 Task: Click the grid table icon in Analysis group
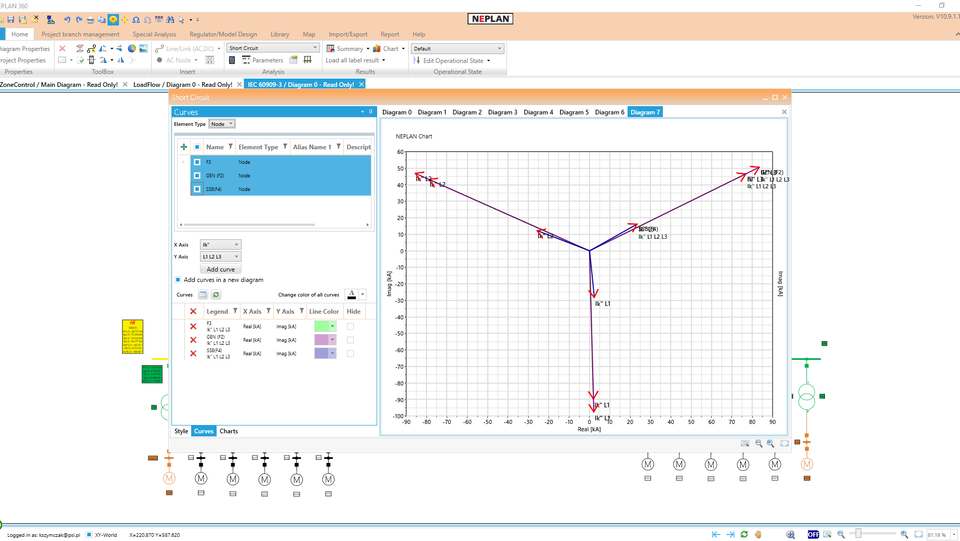307,60
